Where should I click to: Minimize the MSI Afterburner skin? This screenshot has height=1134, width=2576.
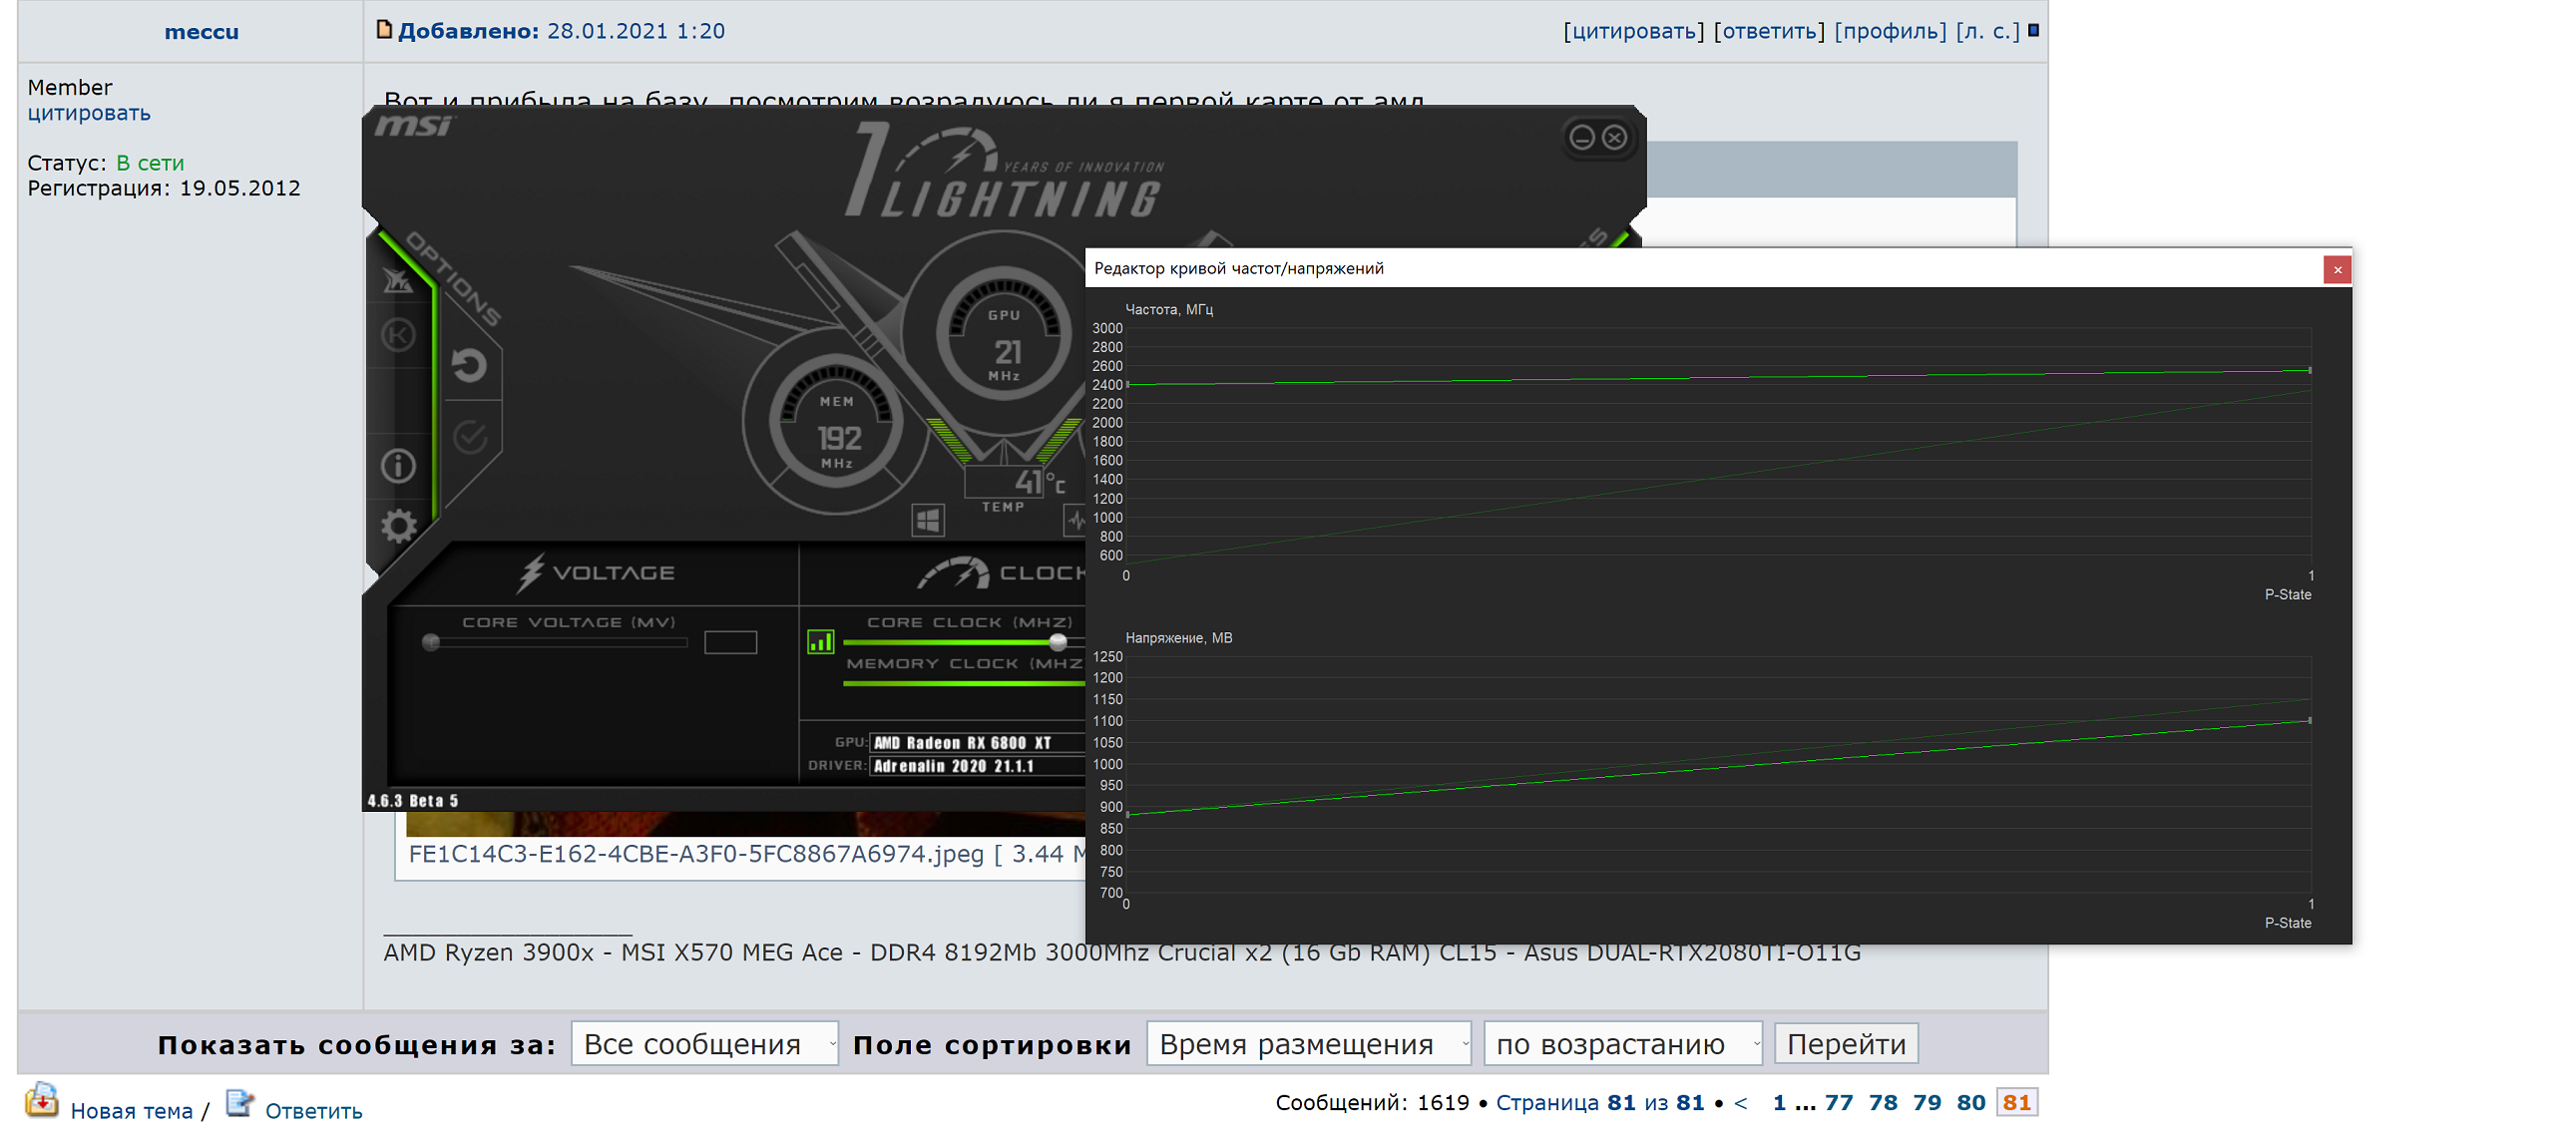1581,138
